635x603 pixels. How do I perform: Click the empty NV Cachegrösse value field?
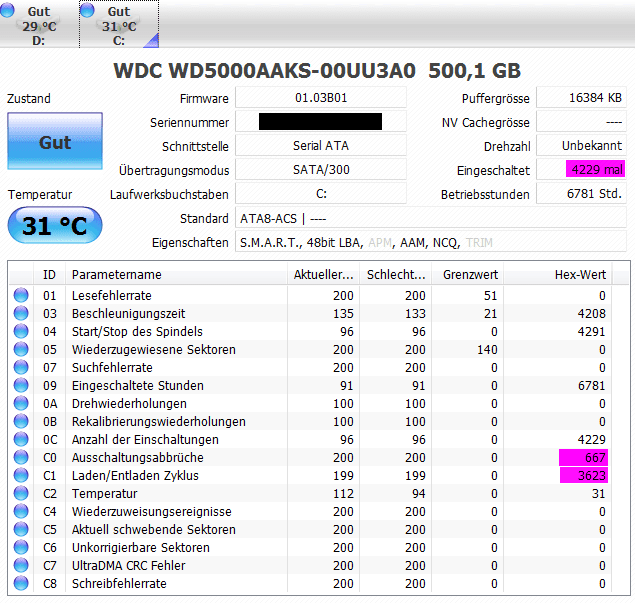[x=582, y=121]
